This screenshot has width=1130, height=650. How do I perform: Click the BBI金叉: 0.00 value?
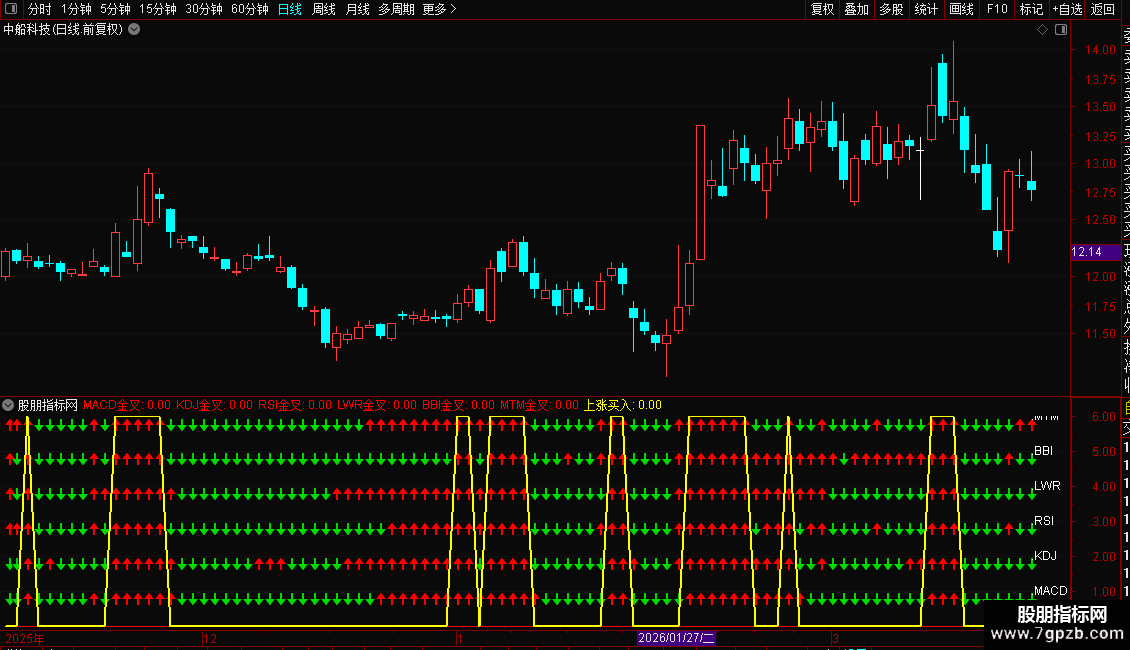458,405
